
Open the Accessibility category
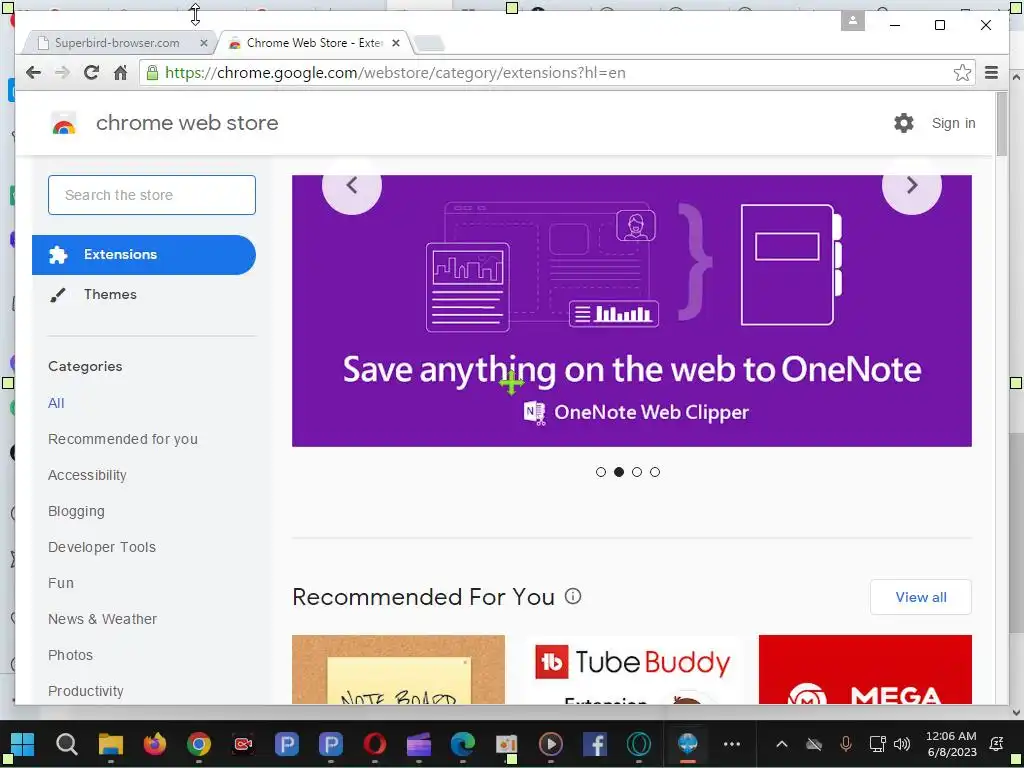[x=88, y=475]
